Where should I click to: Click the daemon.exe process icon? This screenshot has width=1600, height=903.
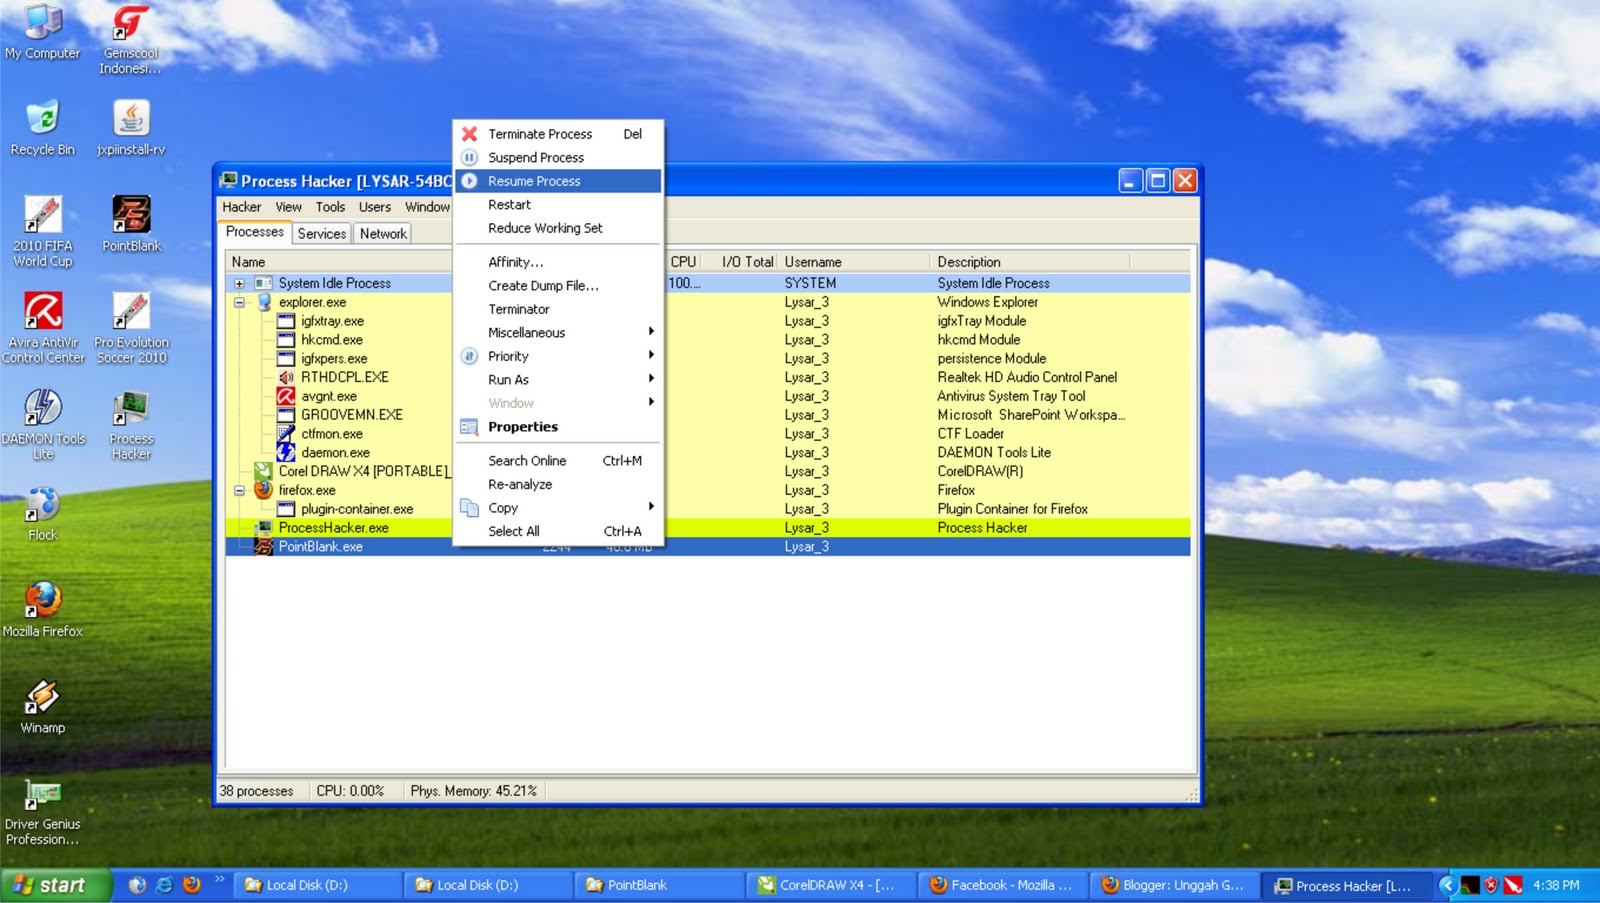[286, 452]
